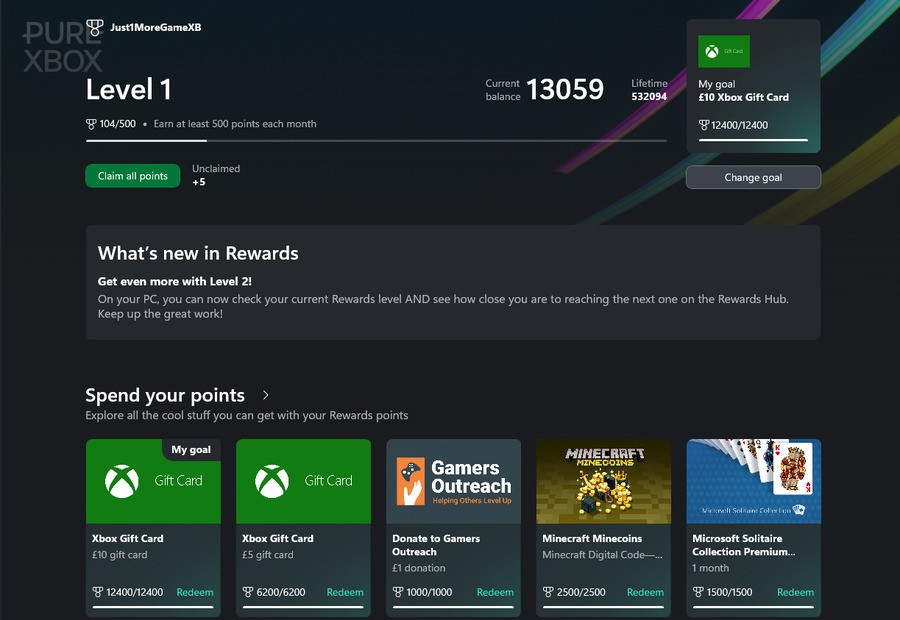Viewport: 900px width, 620px height.
Task: Click the trophy icon beside 12400/12400 goal cost
Action: (704, 124)
